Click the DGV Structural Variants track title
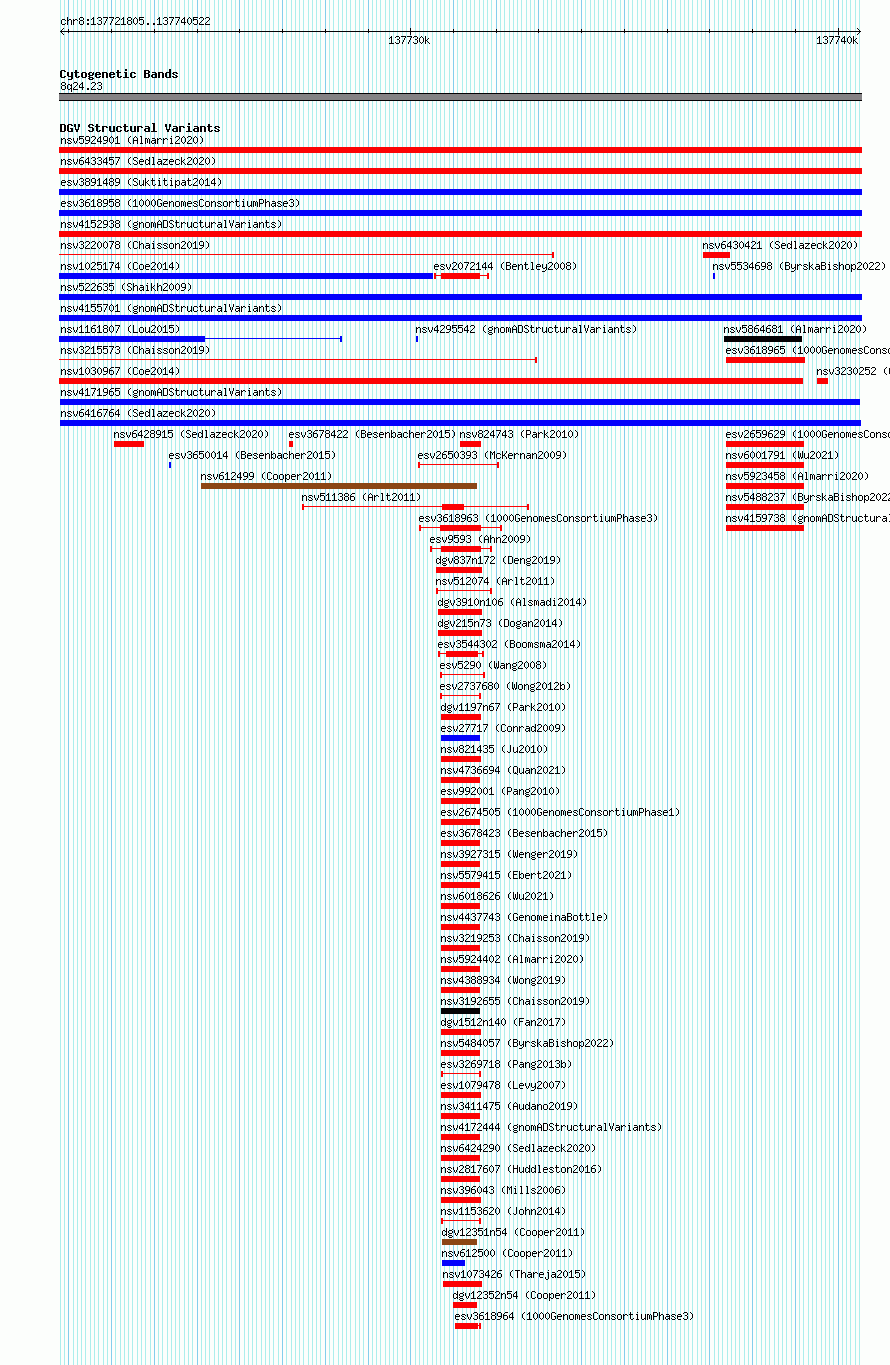The width and height of the screenshot is (890, 1365). [x=140, y=128]
